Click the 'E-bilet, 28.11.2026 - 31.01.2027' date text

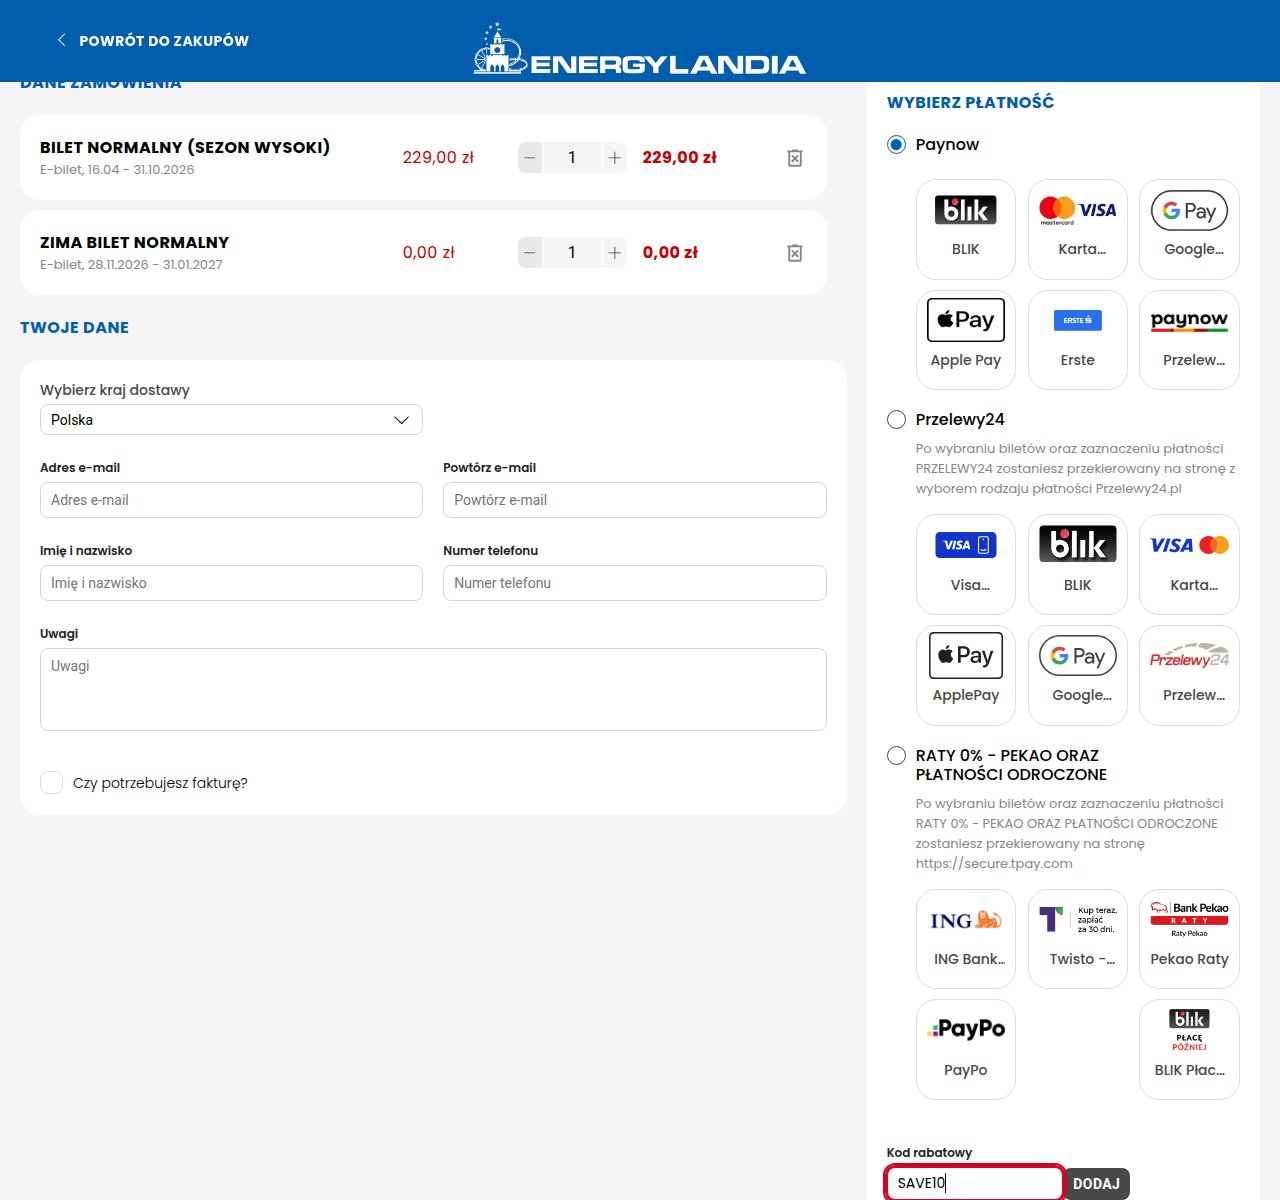(131, 265)
